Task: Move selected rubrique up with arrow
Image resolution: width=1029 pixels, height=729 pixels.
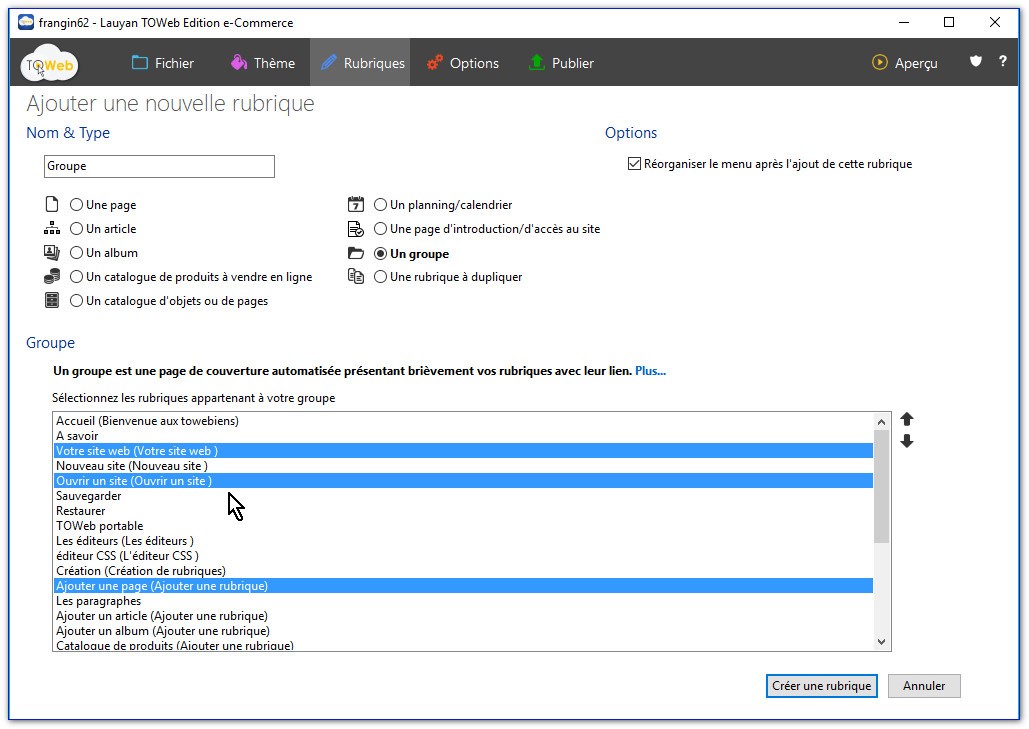Action: 907,420
